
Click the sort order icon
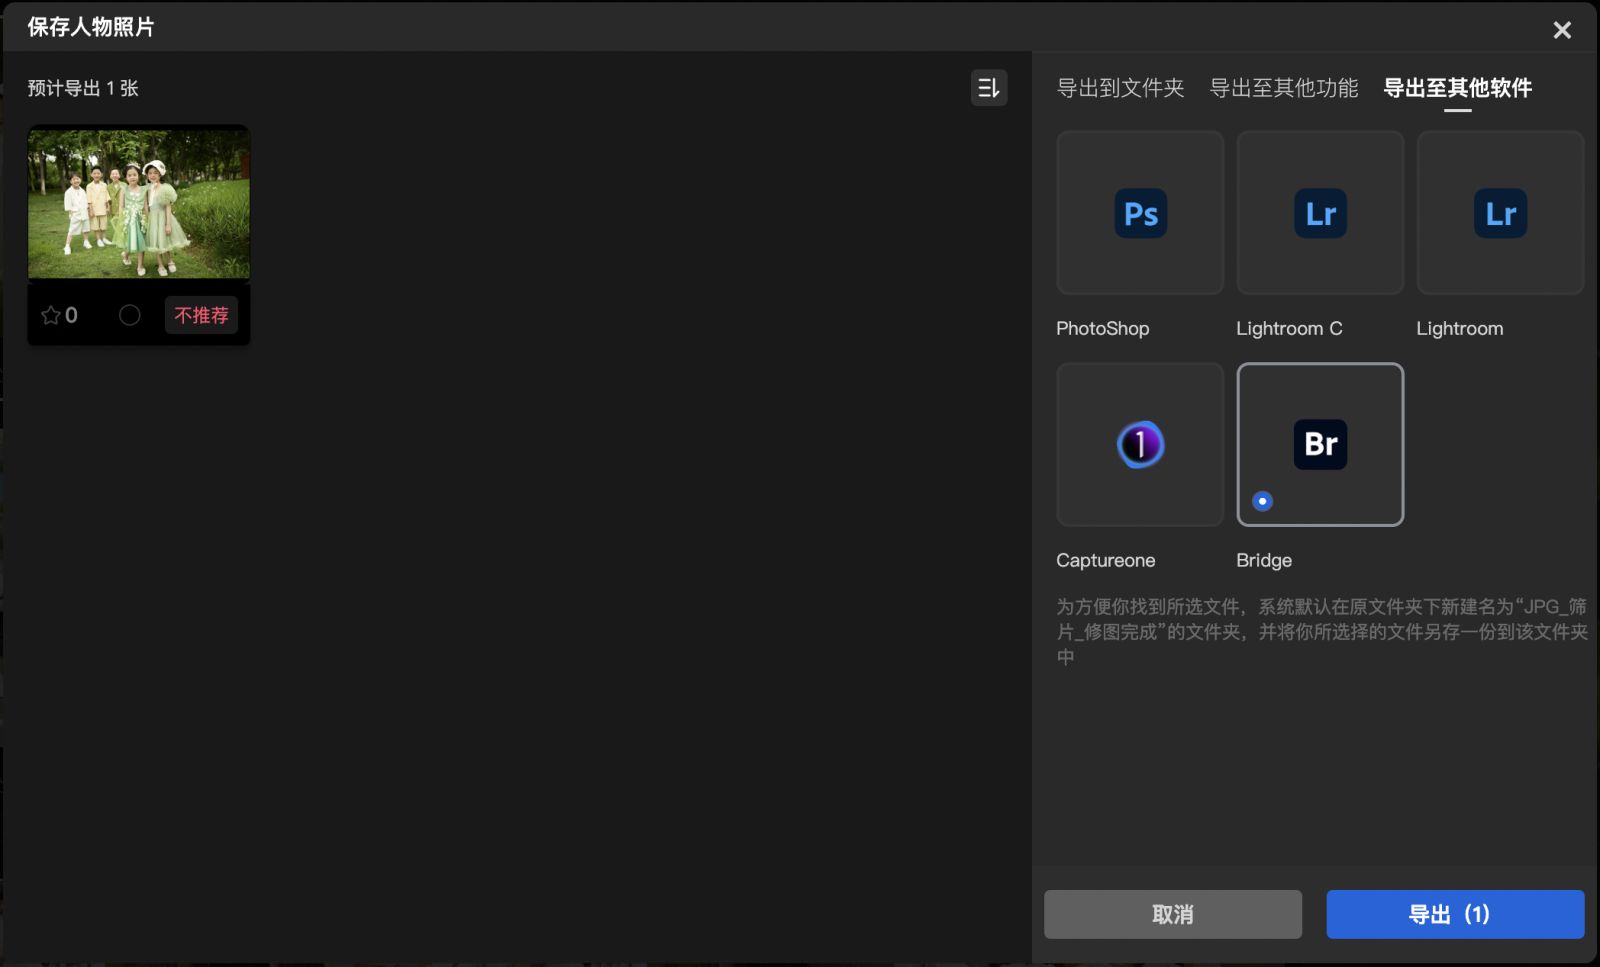(x=988, y=88)
